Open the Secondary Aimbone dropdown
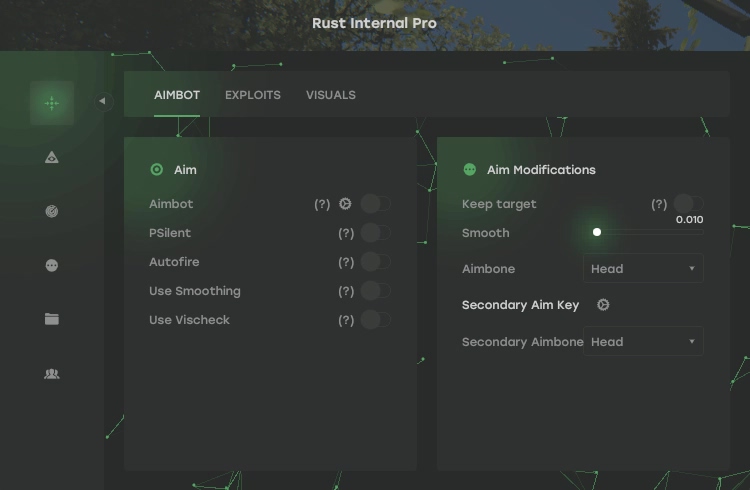750x490 pixels. [643, 342]
